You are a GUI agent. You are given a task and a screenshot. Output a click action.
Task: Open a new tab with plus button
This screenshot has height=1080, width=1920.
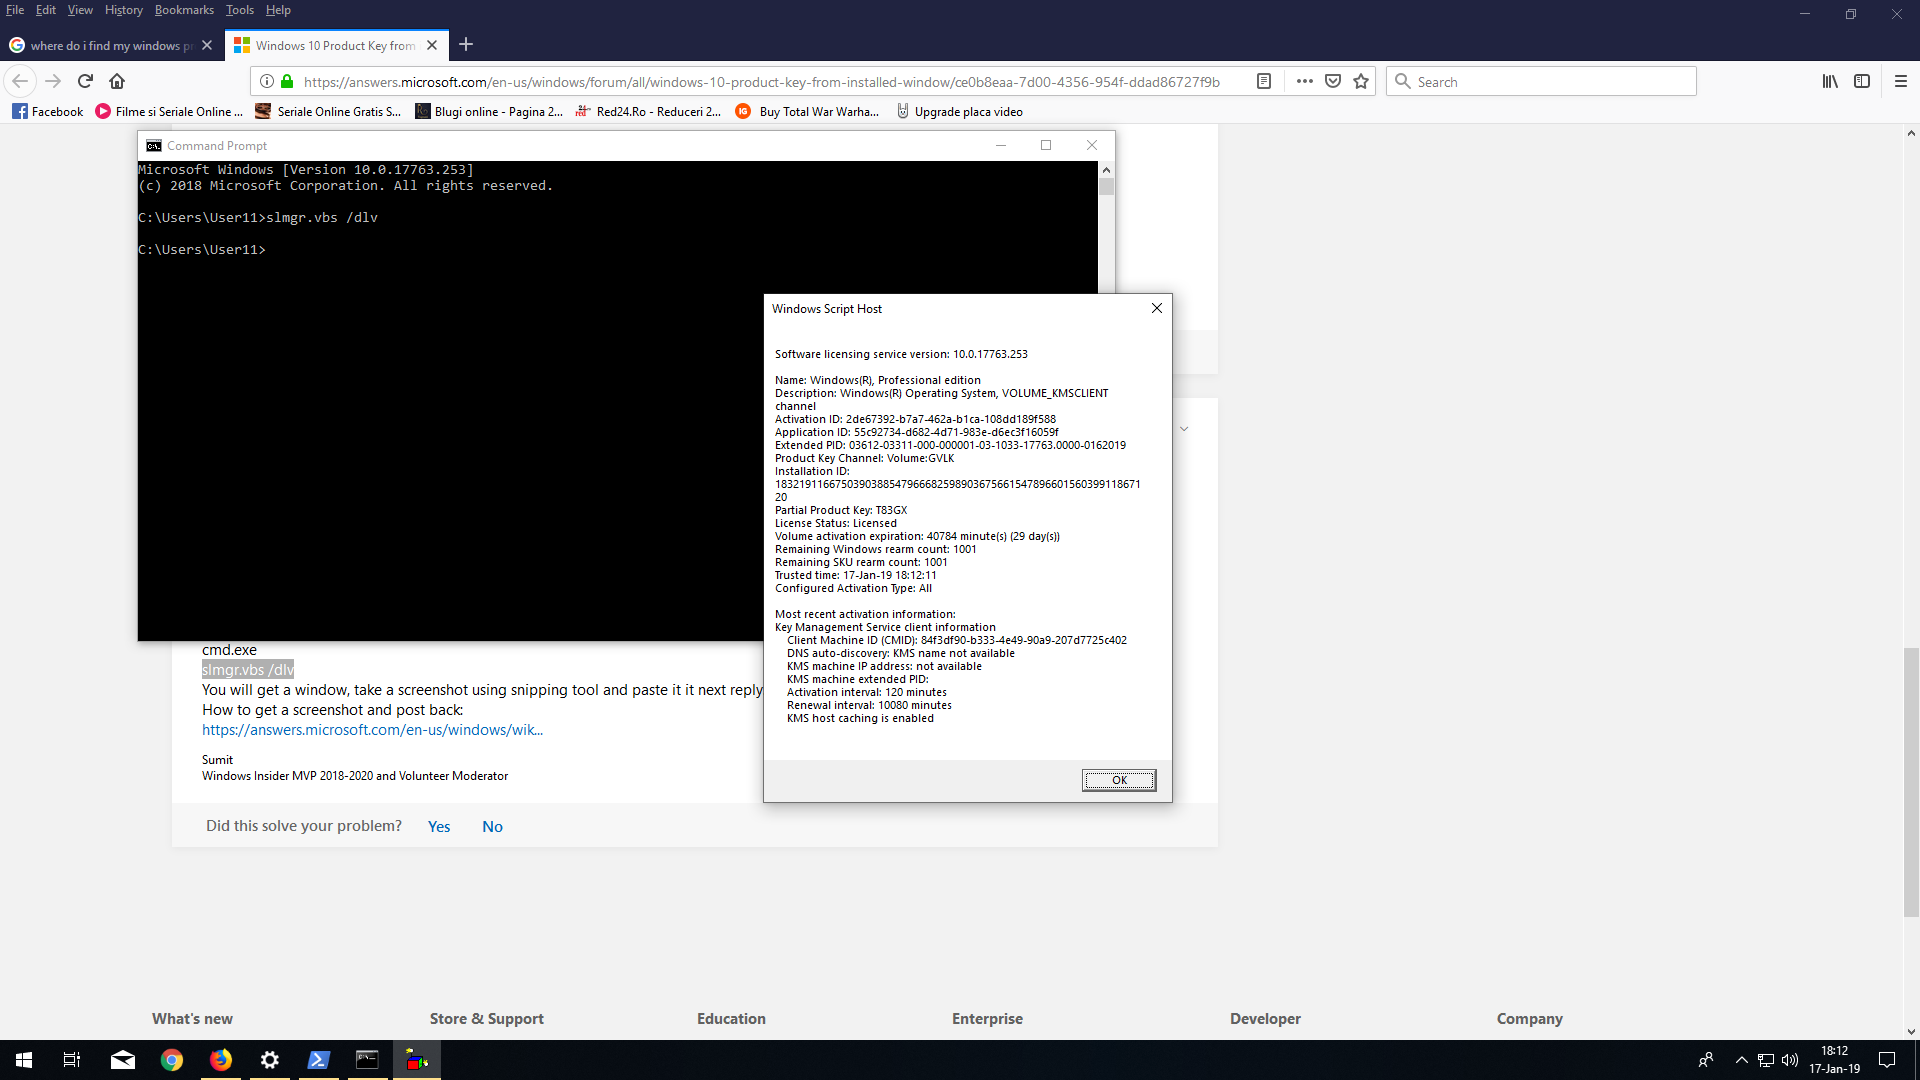coord(466,45)
